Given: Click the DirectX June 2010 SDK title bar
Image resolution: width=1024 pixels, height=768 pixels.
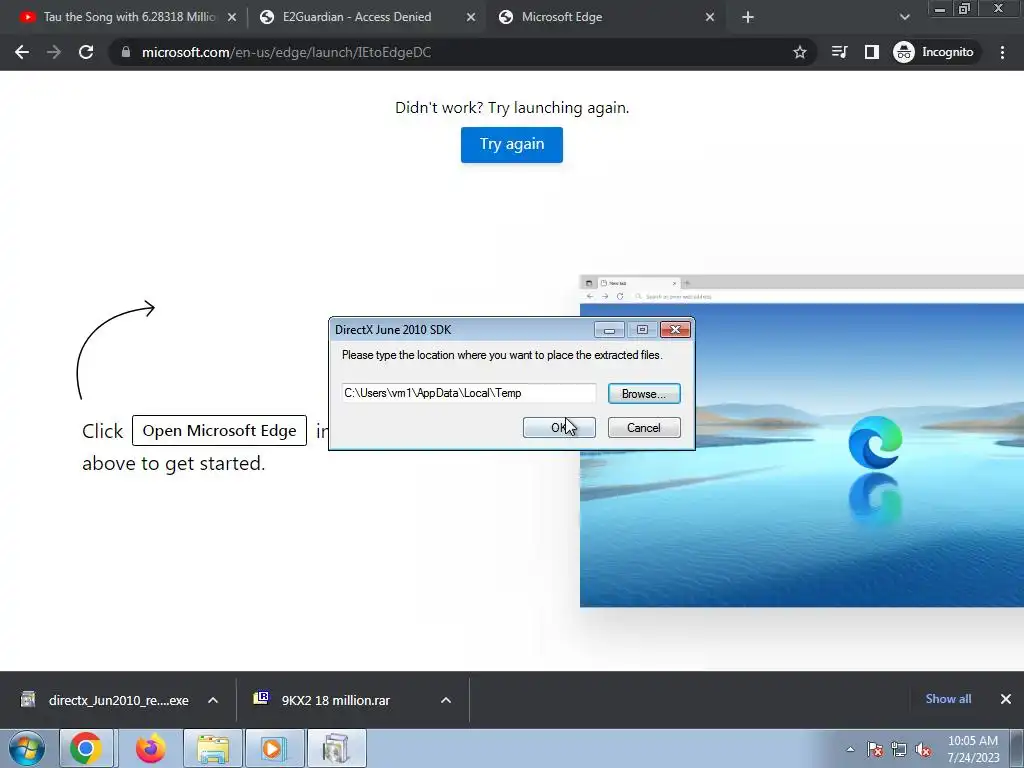Looking at the screenshot, I should pyautogui.click(x=460, y=330).
